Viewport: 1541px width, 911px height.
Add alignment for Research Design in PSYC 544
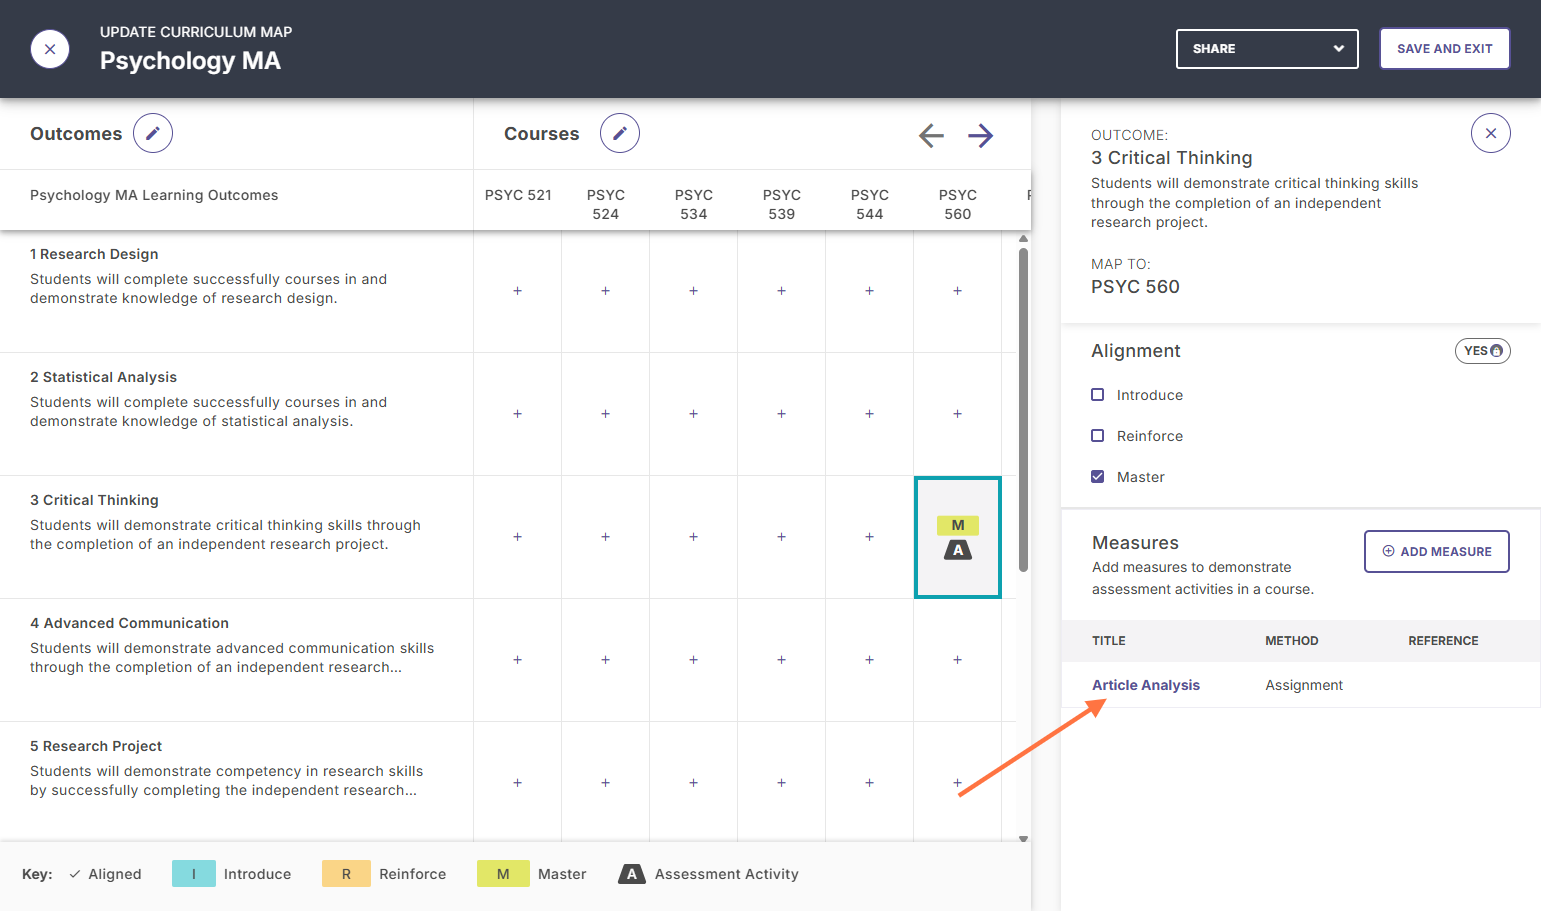869,291
